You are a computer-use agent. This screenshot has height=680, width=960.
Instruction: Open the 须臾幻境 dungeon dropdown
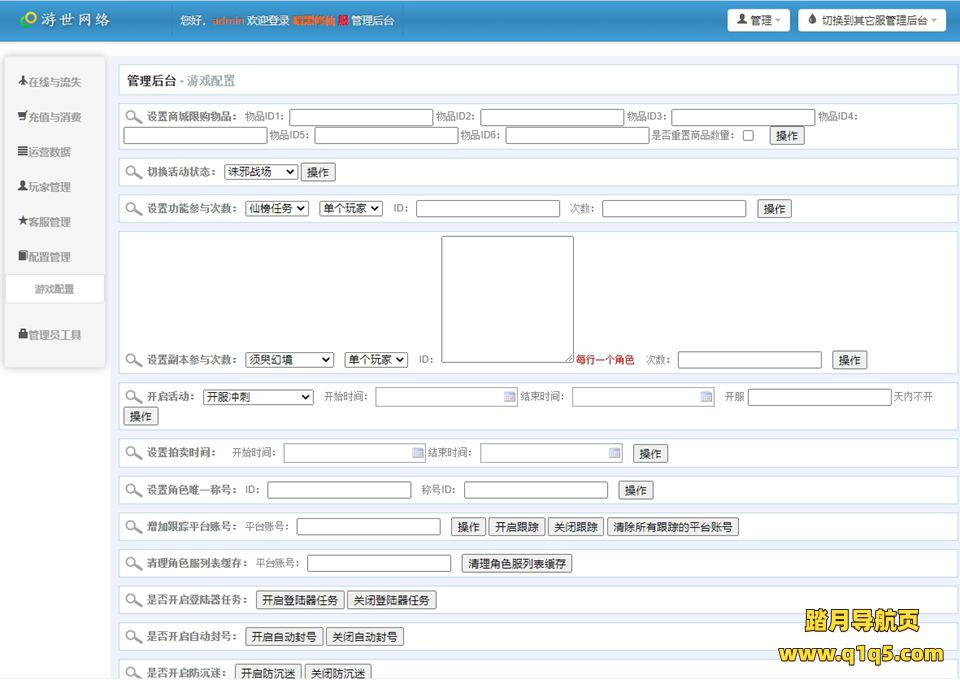pos(289,359)
